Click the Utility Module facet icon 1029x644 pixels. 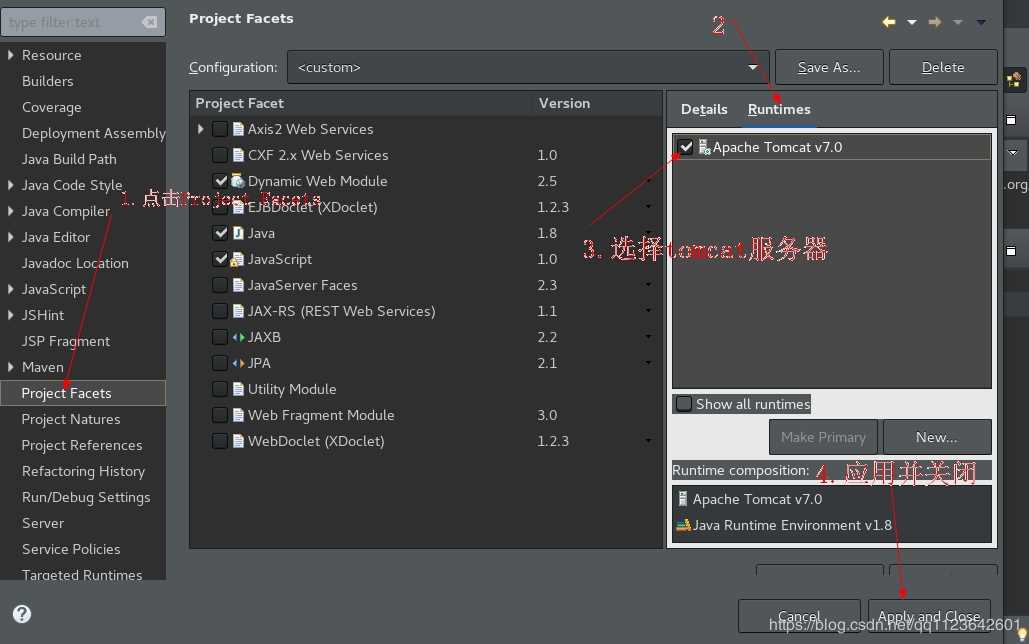pos(238,389)
